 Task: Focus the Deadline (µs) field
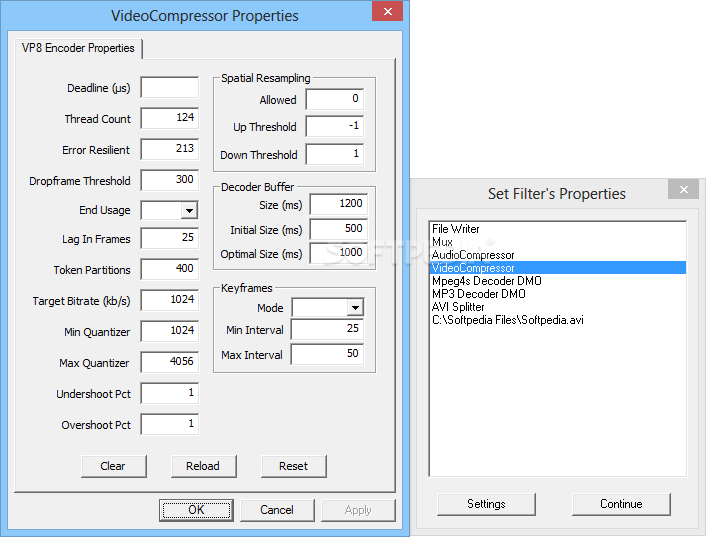pos(170,87)
